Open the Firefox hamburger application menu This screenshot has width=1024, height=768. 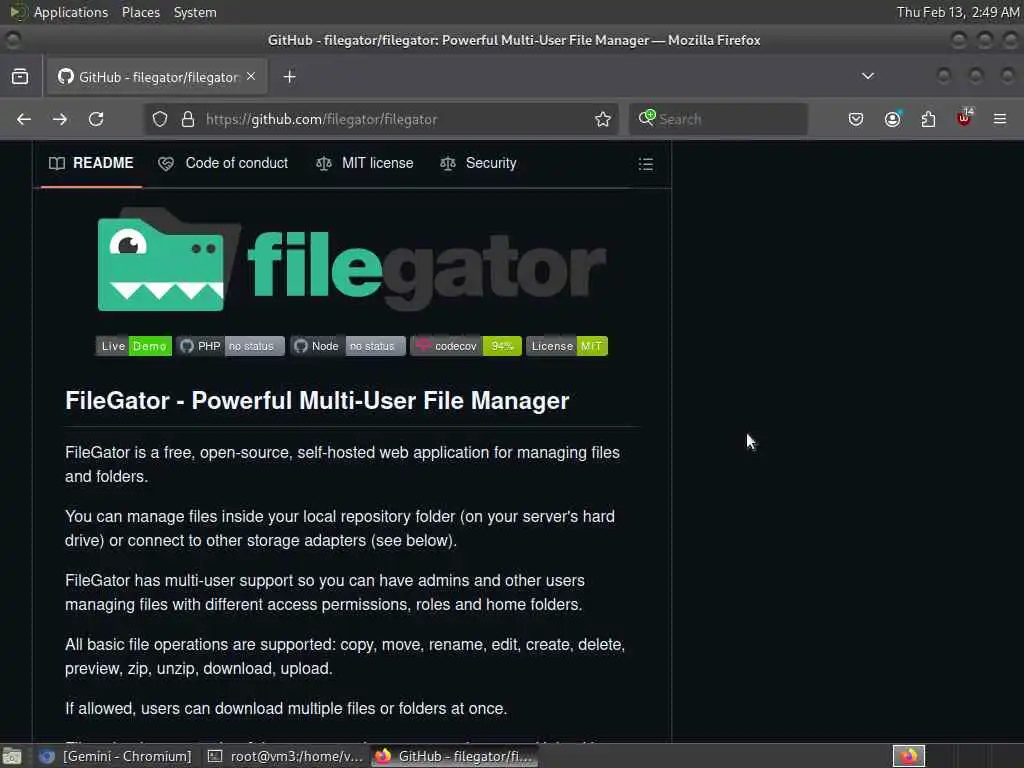pos(1000,119)
